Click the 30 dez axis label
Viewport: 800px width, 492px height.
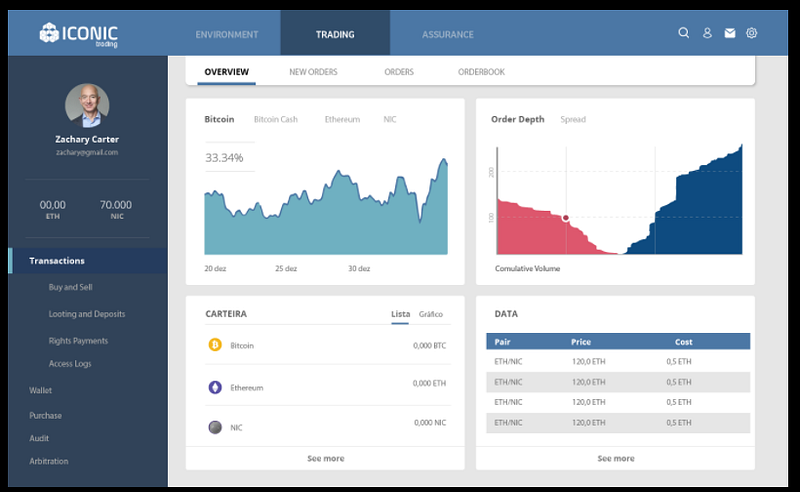359,268
